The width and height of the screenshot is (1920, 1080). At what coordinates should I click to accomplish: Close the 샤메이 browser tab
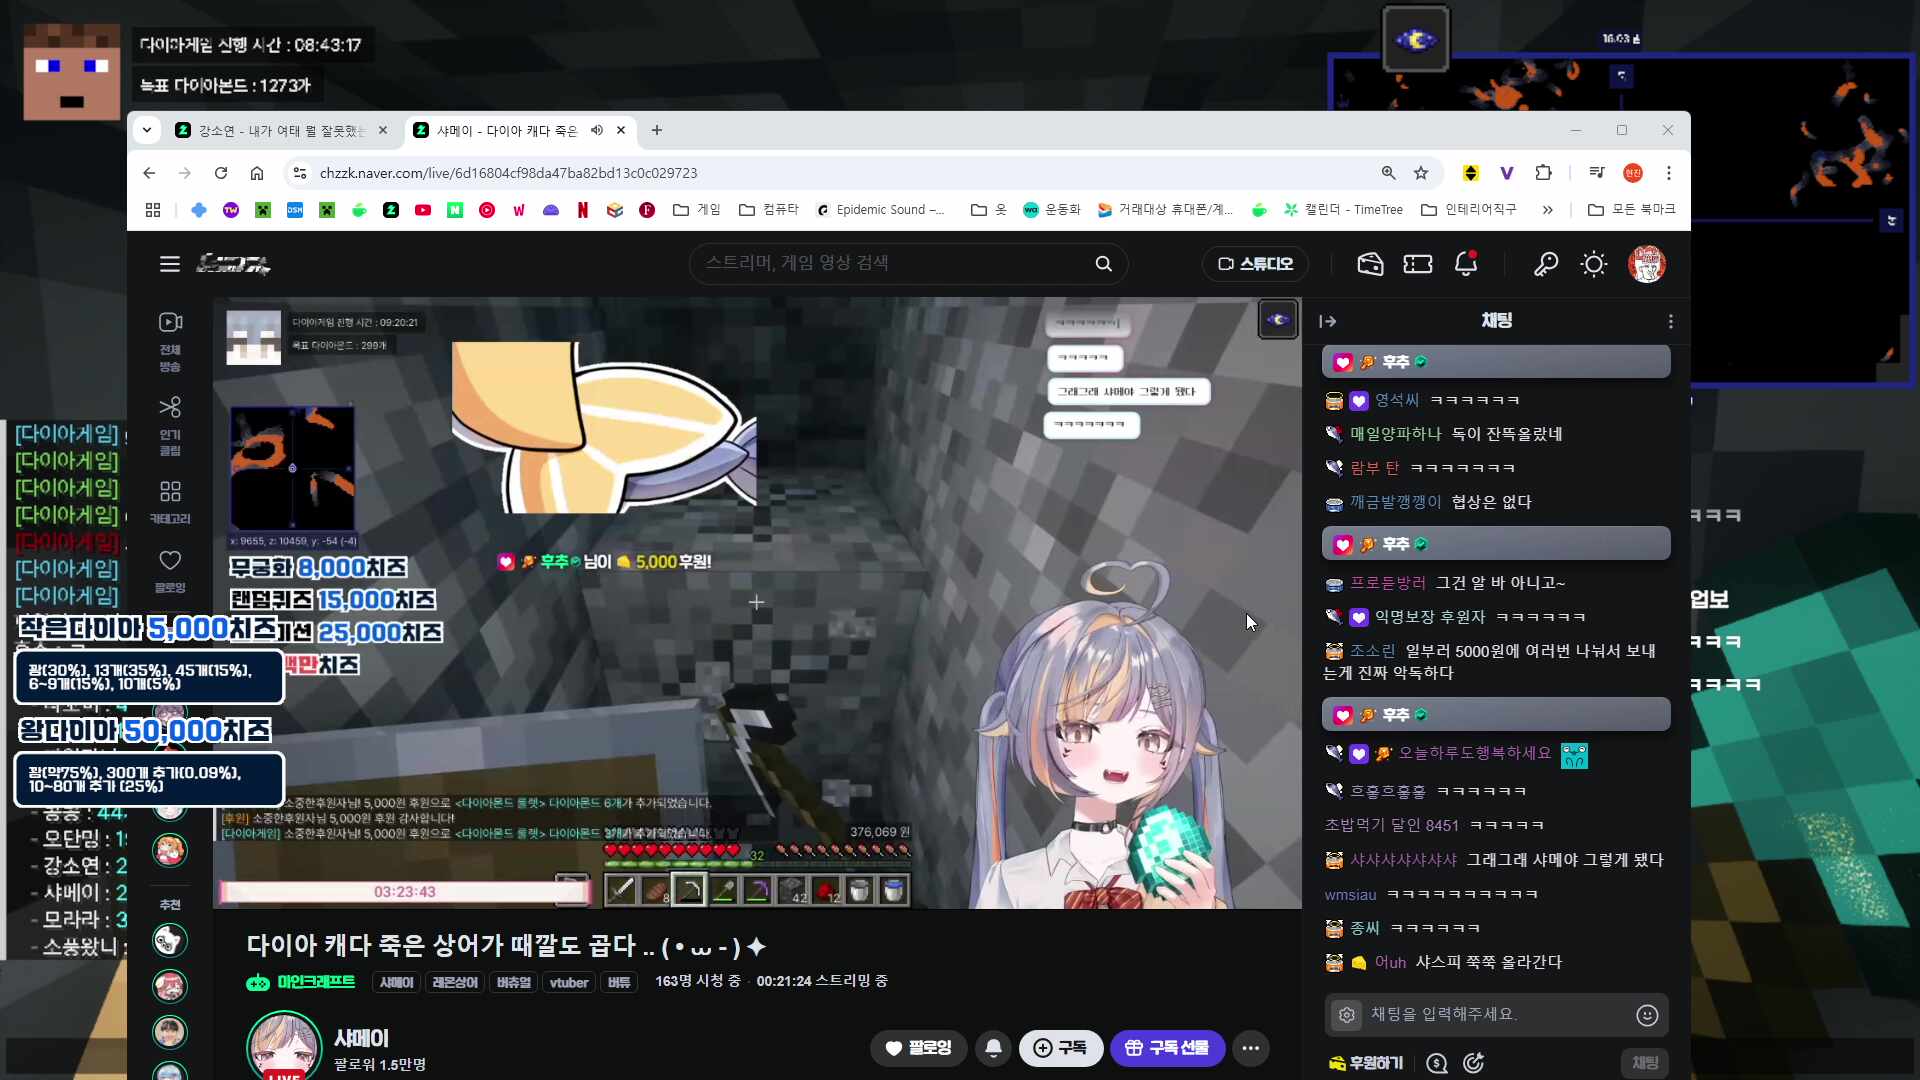tap(621, 130)
